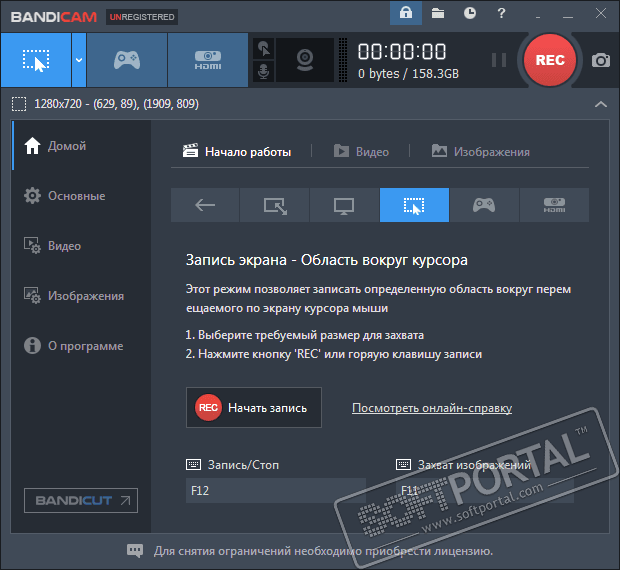Switch to Начало работы tab
The height and width of the screenshot is (570, 620).
[x=236, y=151]
